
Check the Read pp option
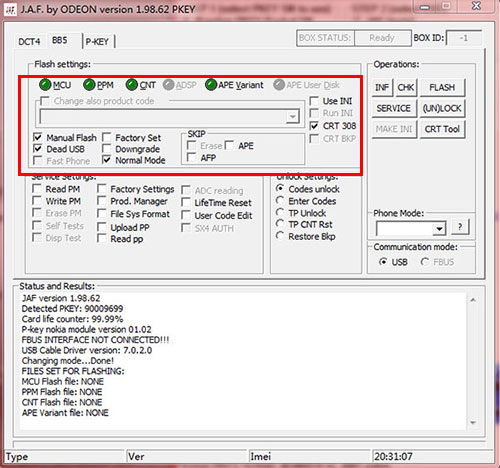(x=102, y=239)
